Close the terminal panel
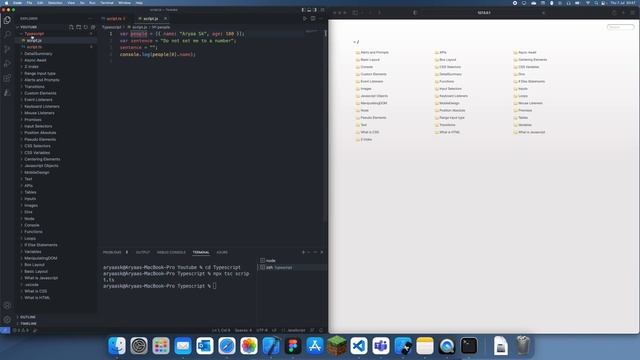Viewport: 640px width, 360px height. coord(322,252)
